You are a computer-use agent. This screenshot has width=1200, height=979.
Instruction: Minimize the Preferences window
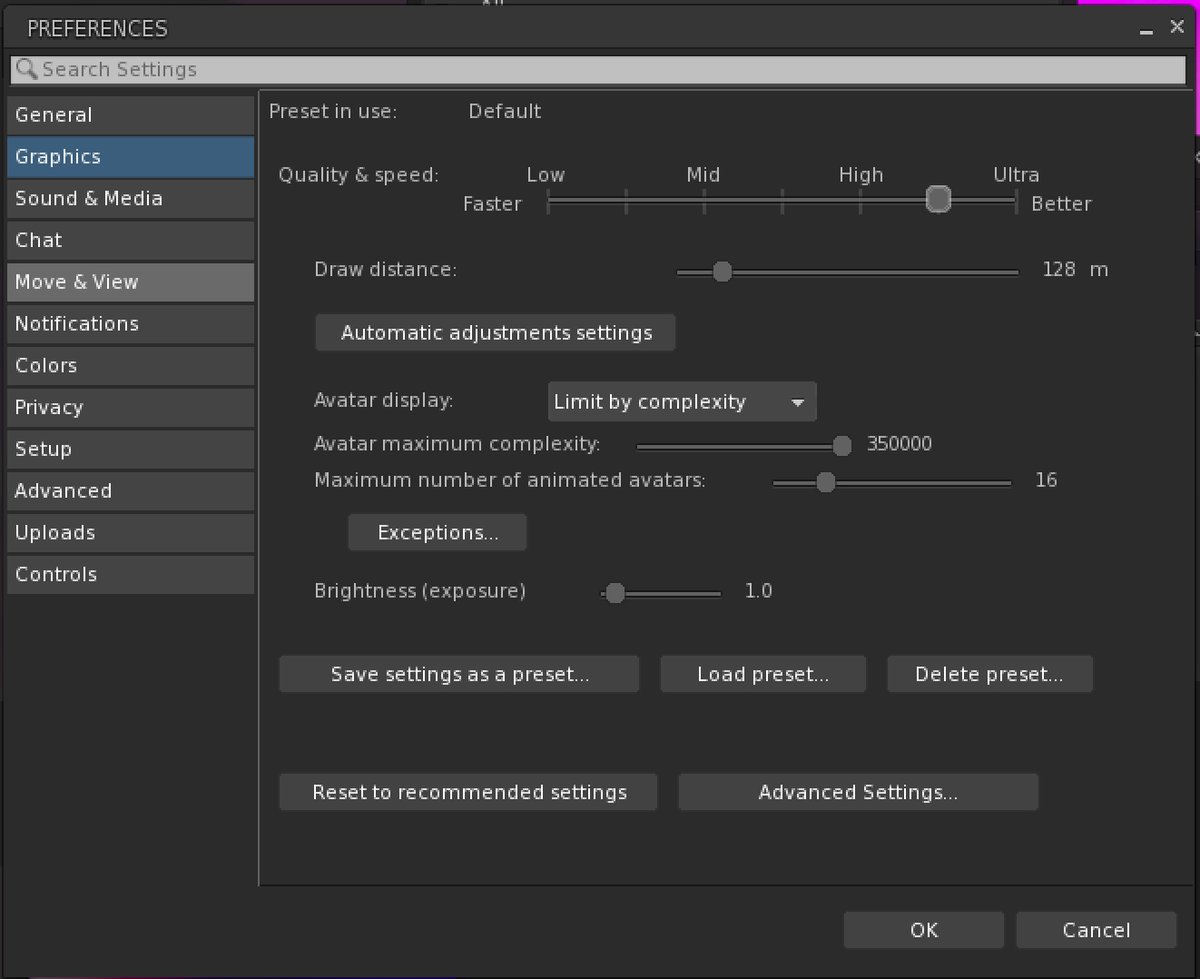[1146, 29]
